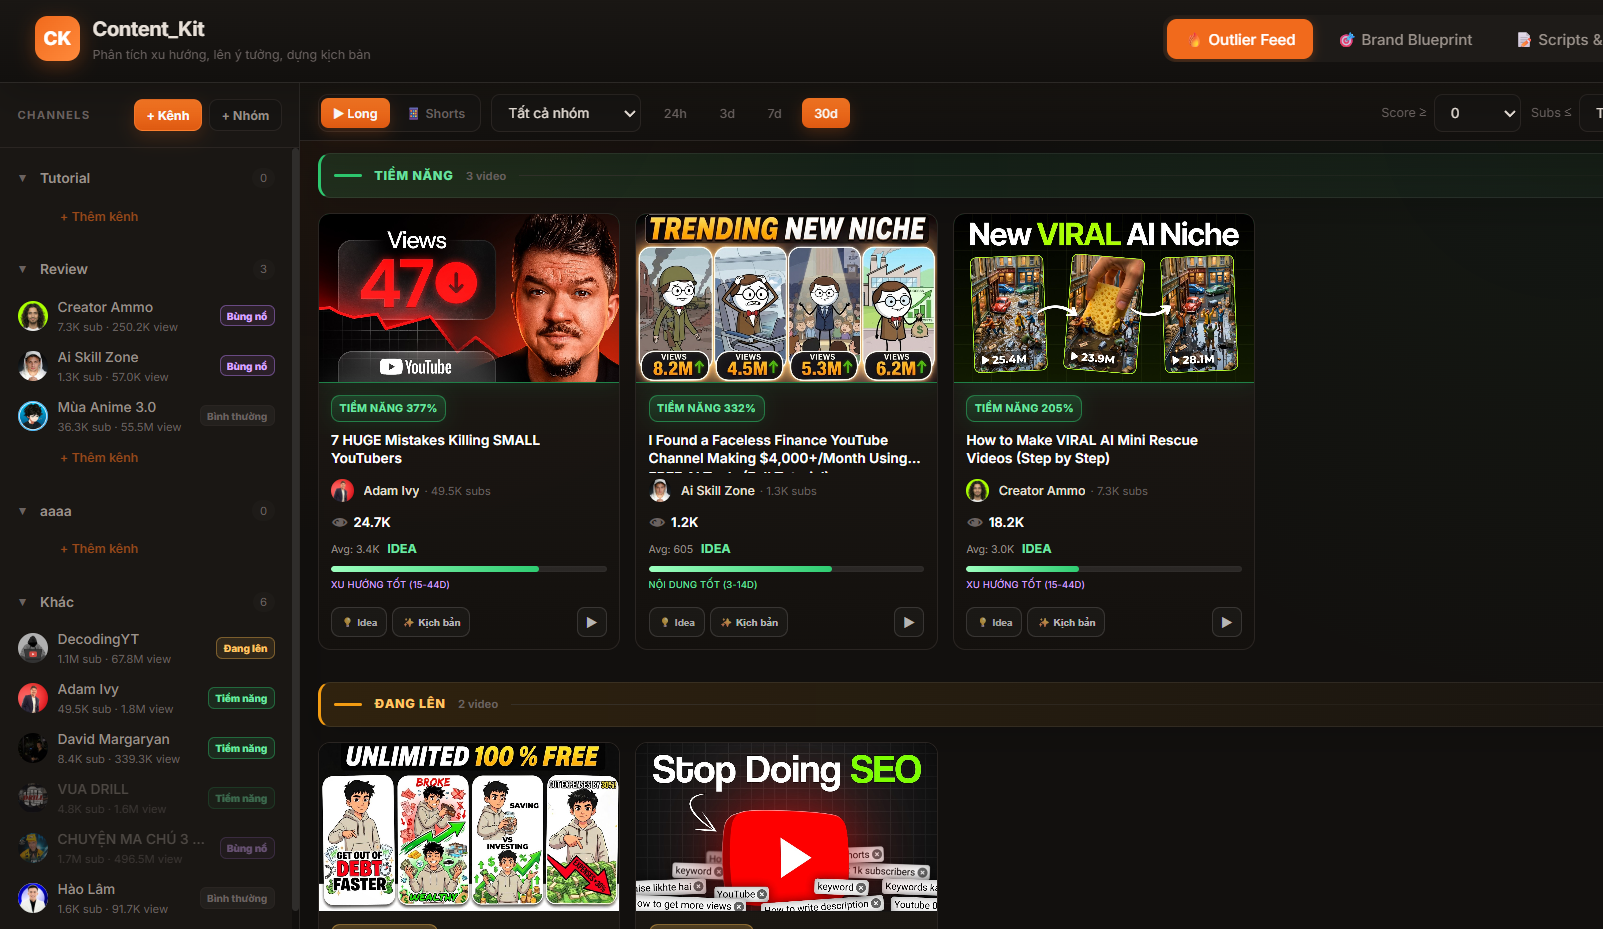Click Kịch bản on Faceless Finance card
This screenshot has width=1603, height=929.
point(749,622)
